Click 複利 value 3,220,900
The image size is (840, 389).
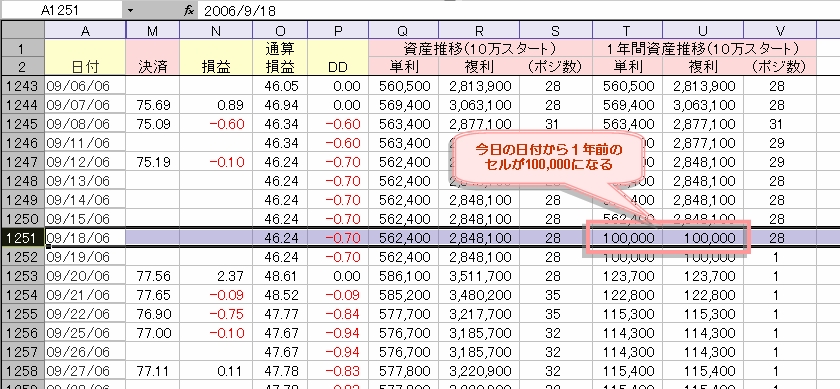pos(479,371)
